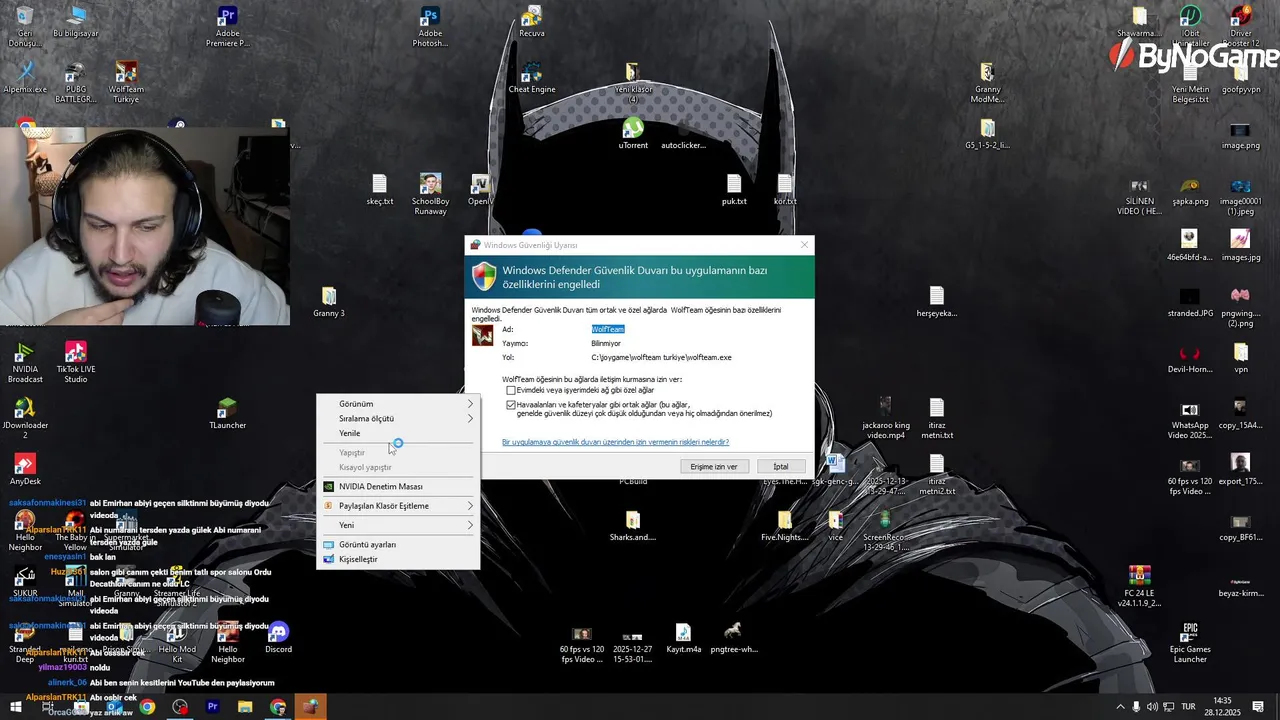
Task: Select the uTorrent desktop icon
Action: [633, 133]
